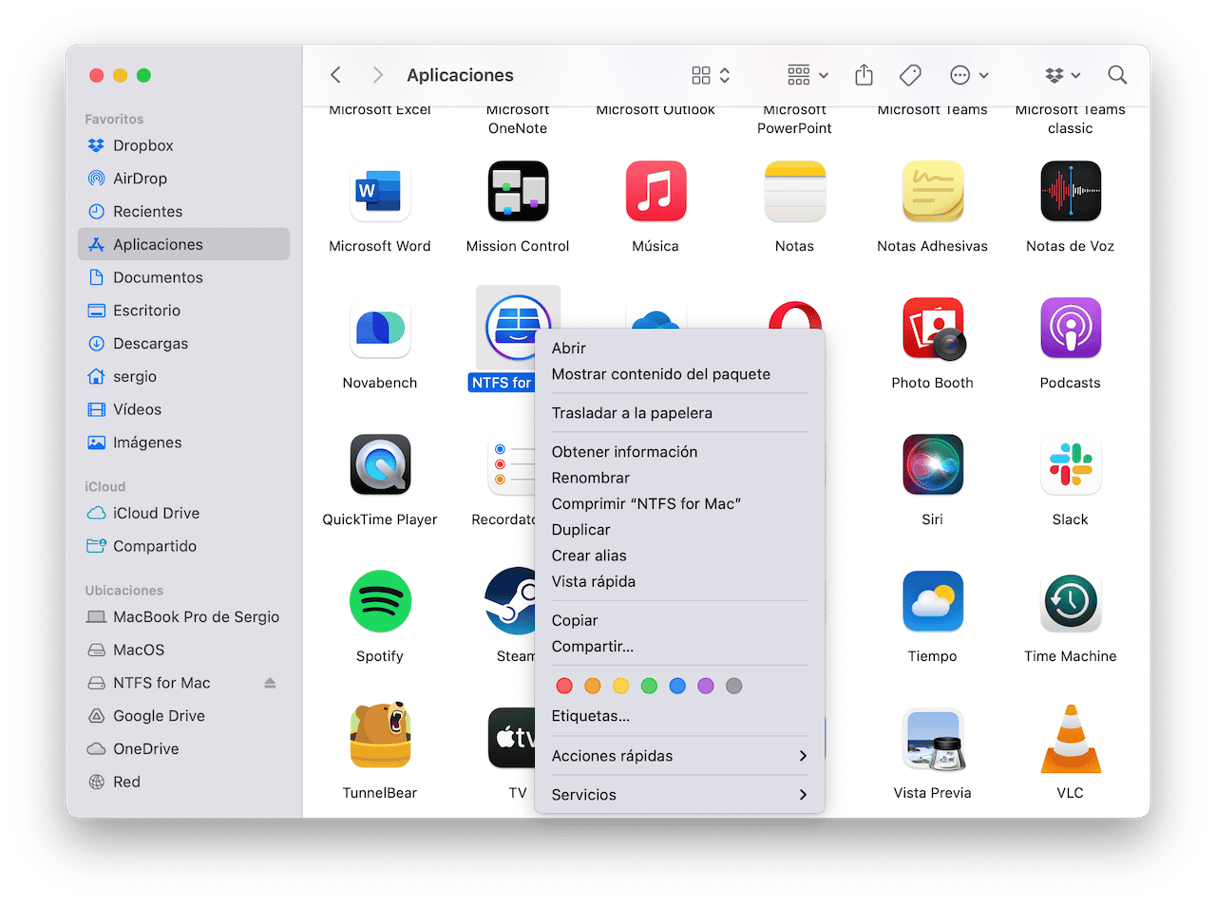Screen dimensions: 1216x905
Task: Select MacBook Pro de Sergio location
Action: click(x=184, y=617)
